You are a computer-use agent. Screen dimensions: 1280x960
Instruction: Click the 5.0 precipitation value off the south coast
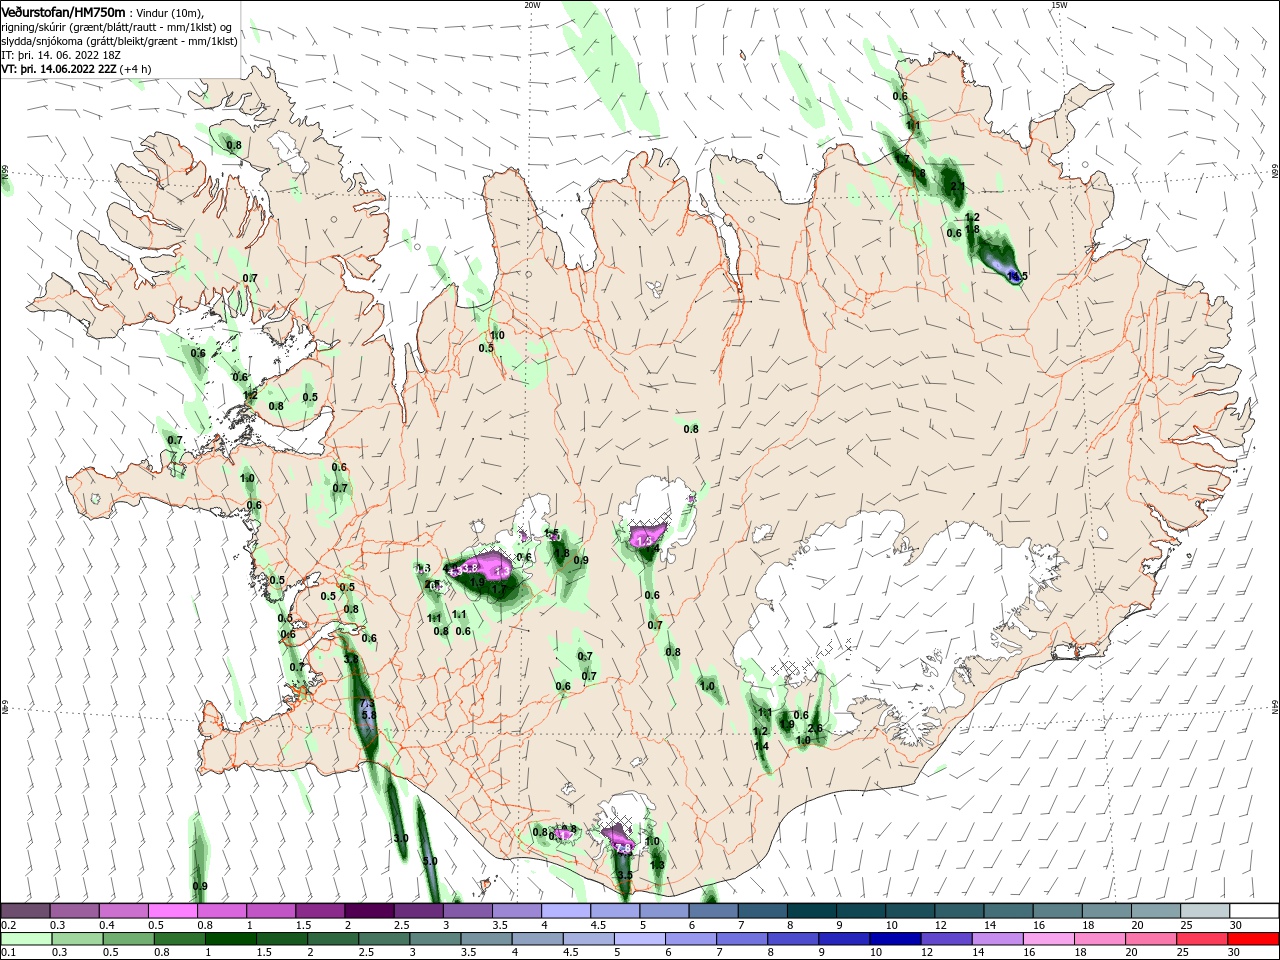click(430, 861)
